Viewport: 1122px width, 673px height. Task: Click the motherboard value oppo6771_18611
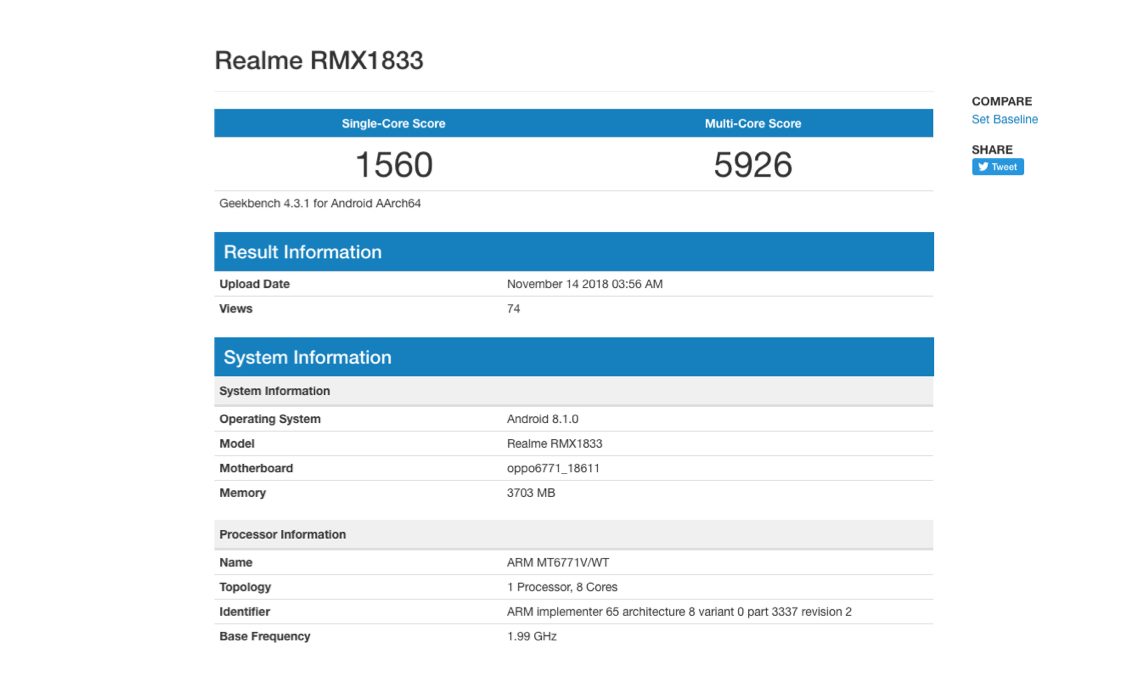point(553,468)
